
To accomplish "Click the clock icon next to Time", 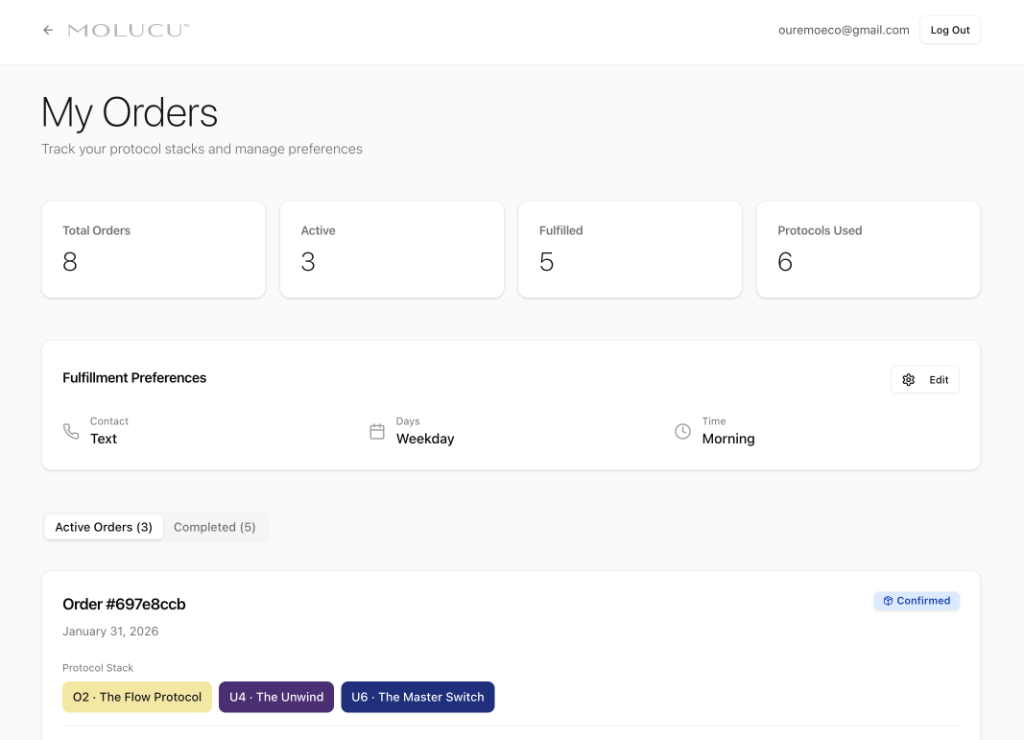I will coord(682,431).
